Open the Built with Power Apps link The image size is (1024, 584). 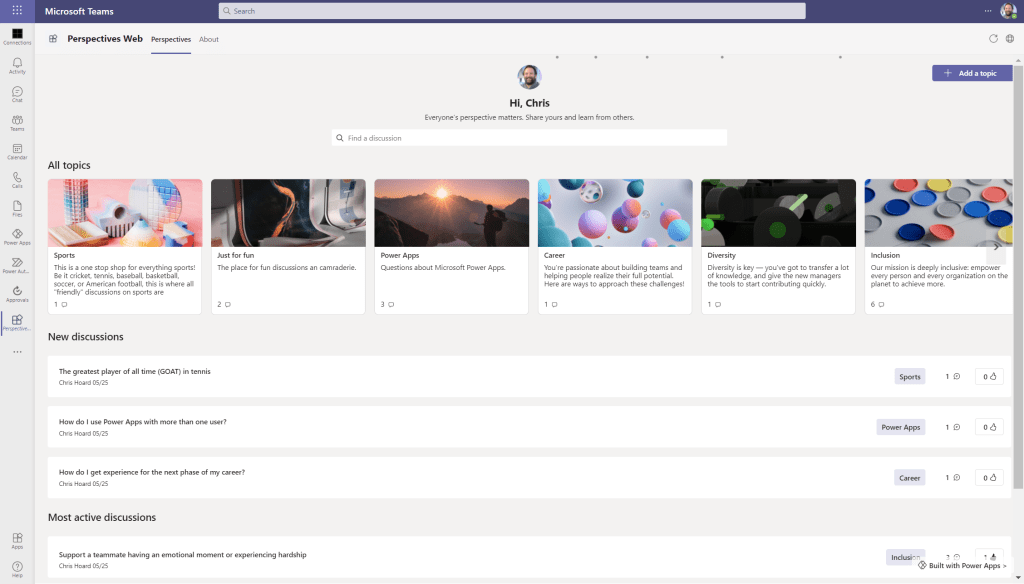pos(962,566)
